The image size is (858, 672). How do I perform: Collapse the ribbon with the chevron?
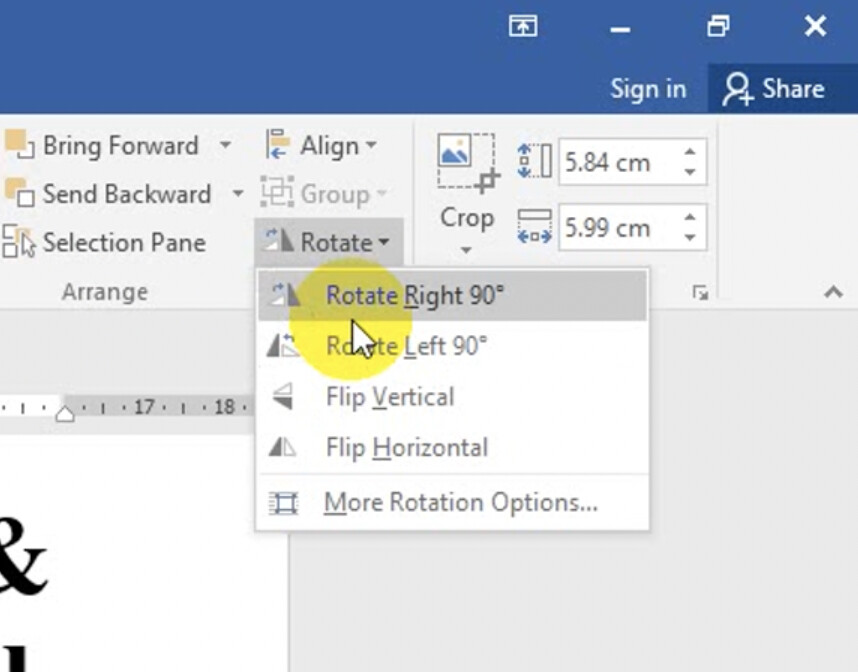pos(833,292)
